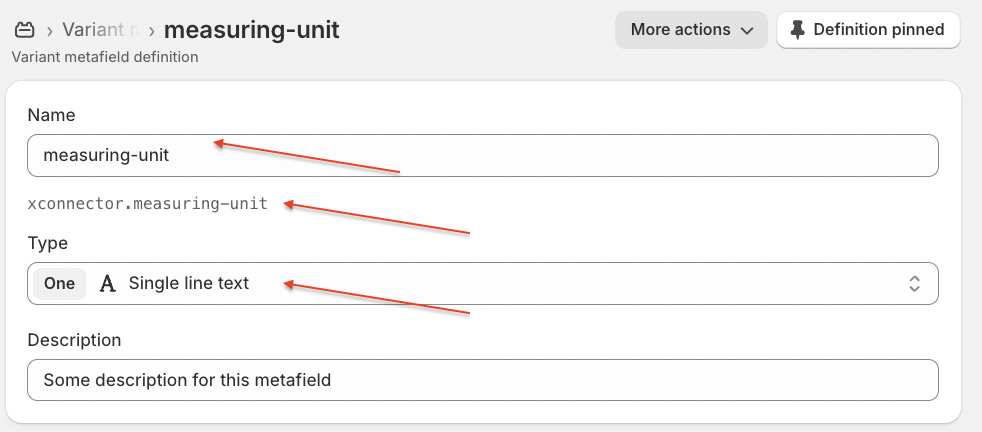Click the 'A' text type icon
This screenshot has height=432, width=982.
pos(108,283)
